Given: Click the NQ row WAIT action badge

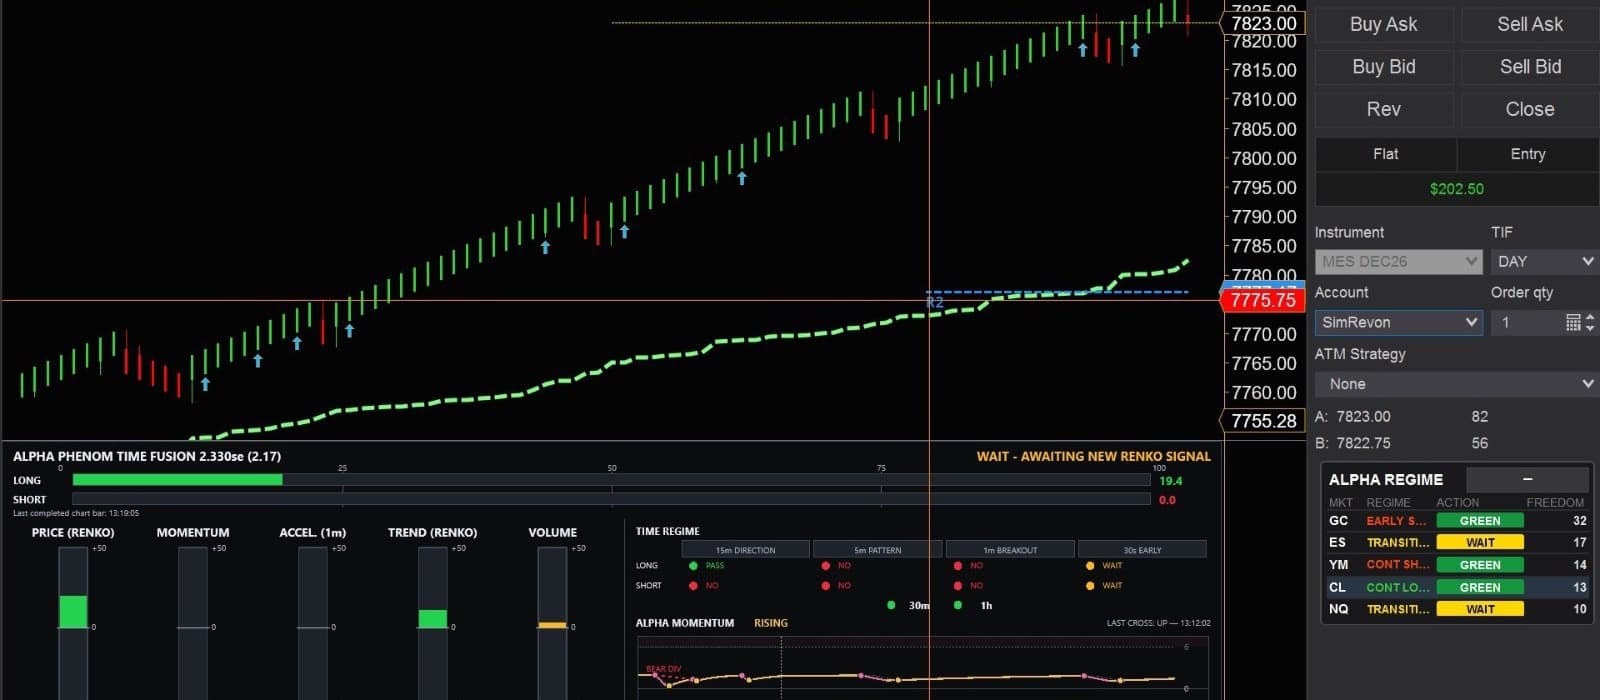Looking at the screenshot, I should click(x=1480, y=609).
